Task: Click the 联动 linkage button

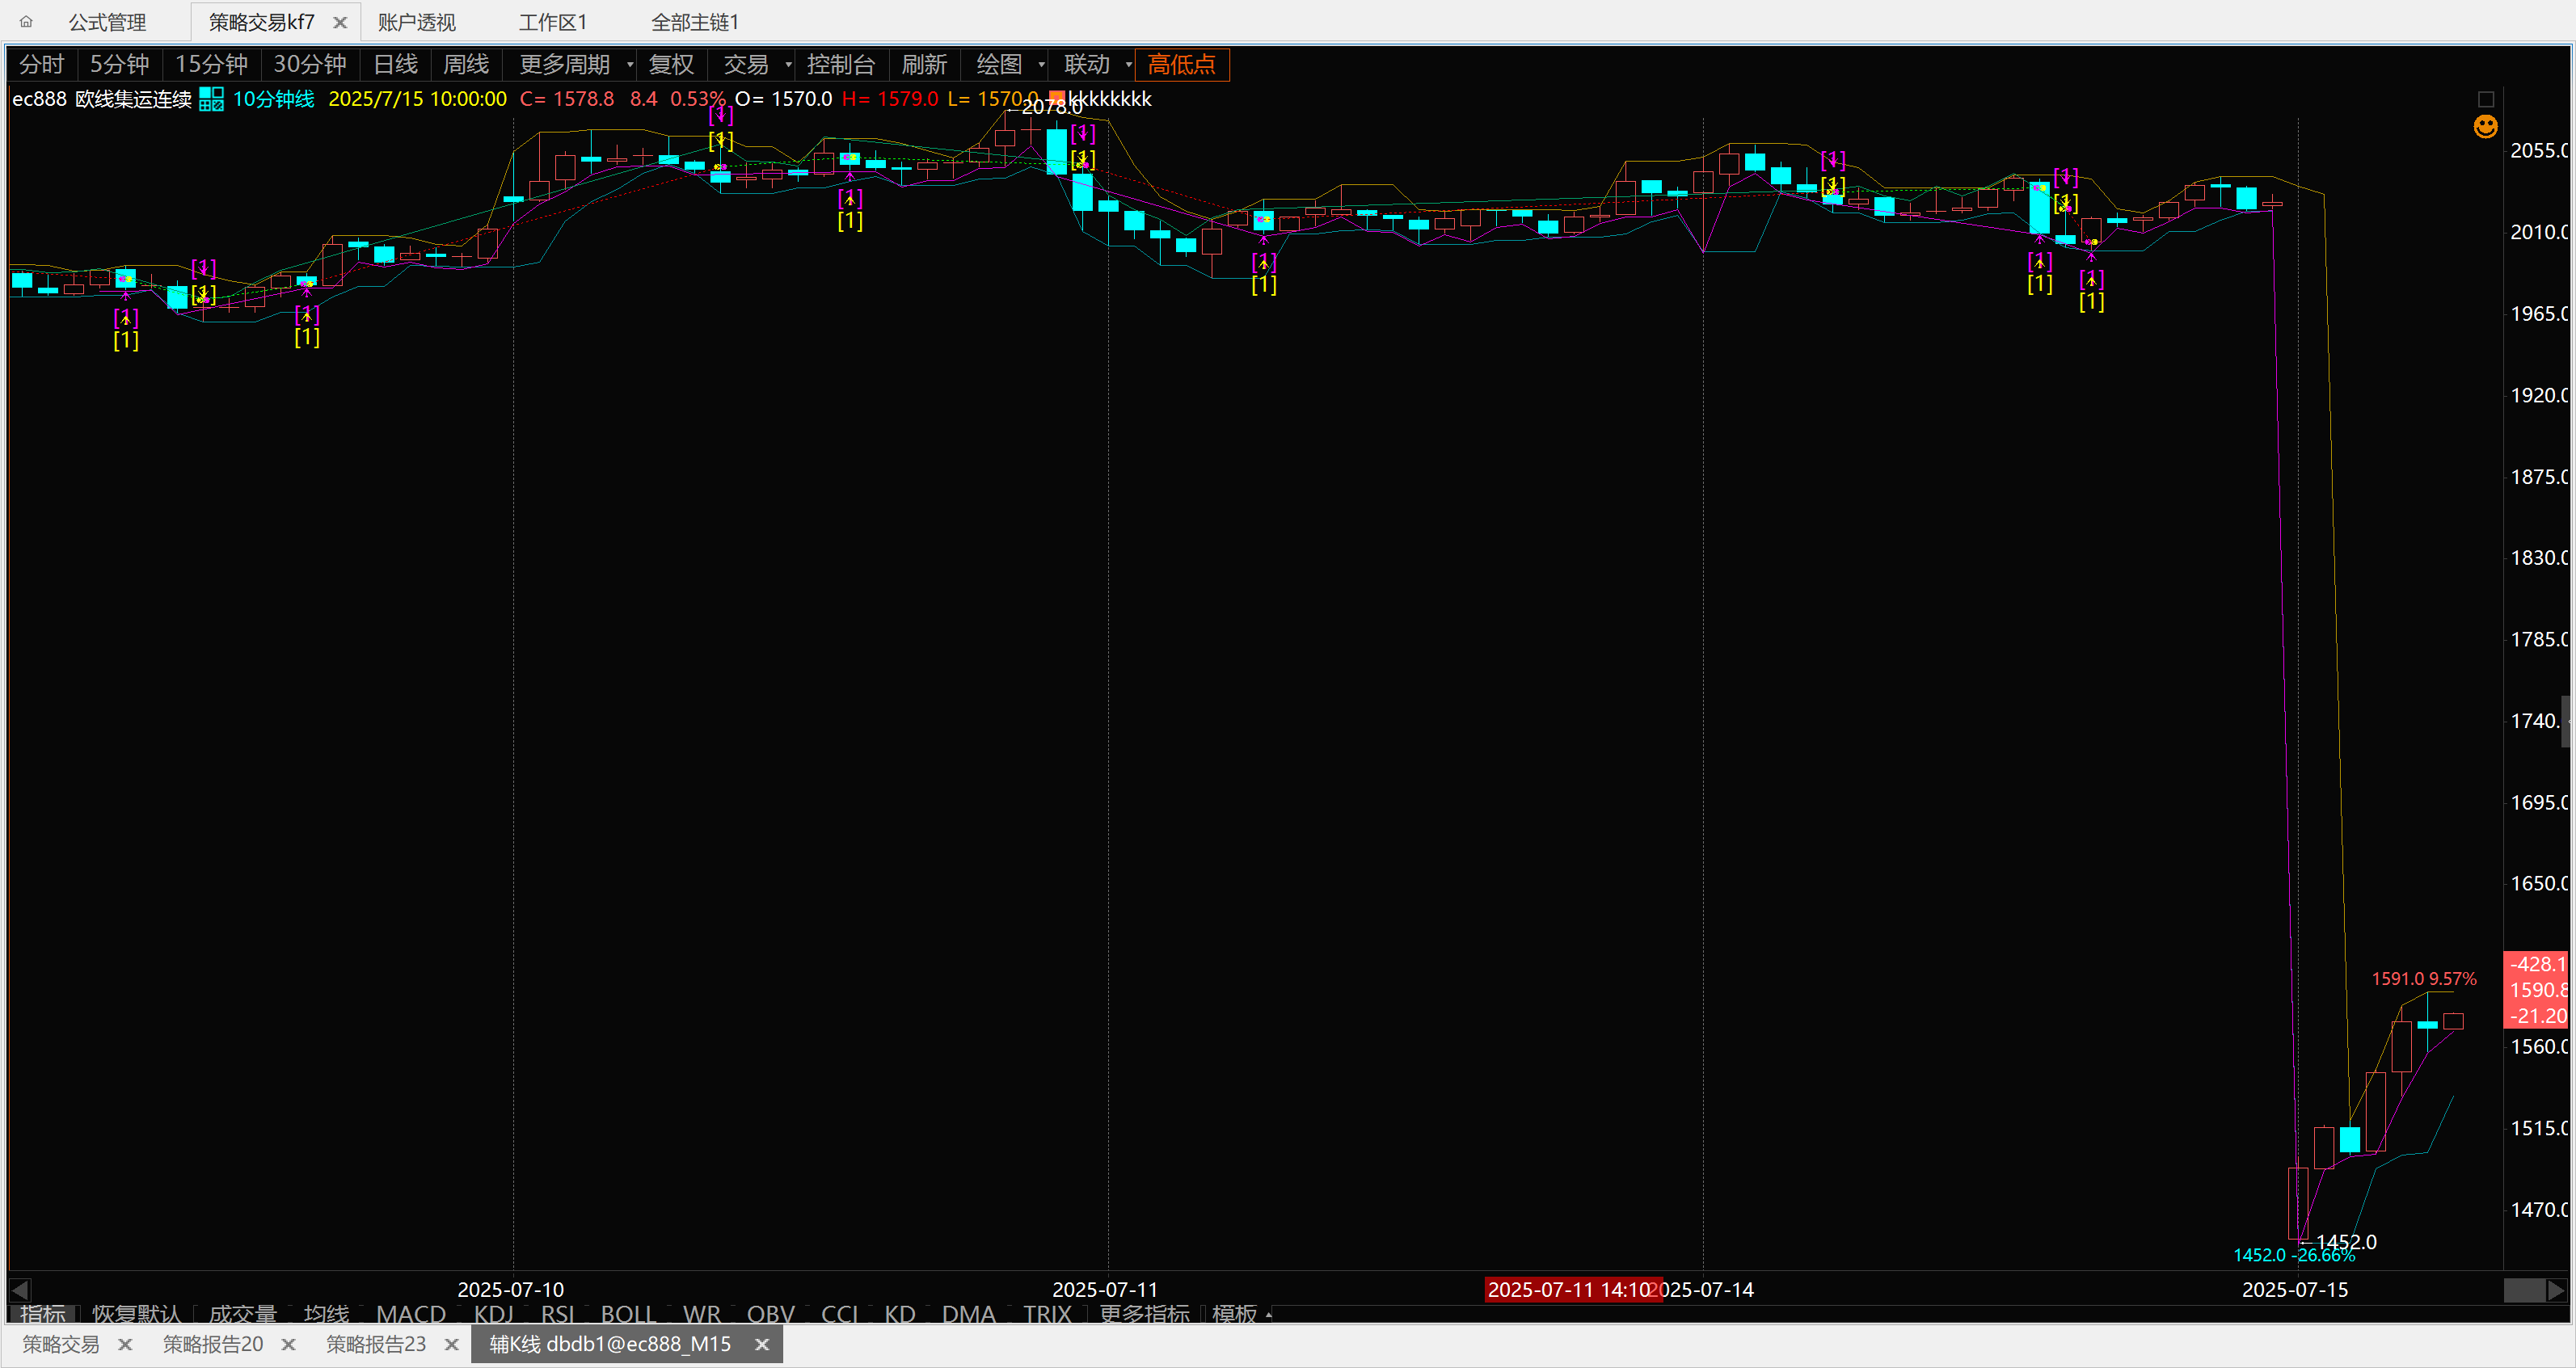Action: tap(1087, 65)
